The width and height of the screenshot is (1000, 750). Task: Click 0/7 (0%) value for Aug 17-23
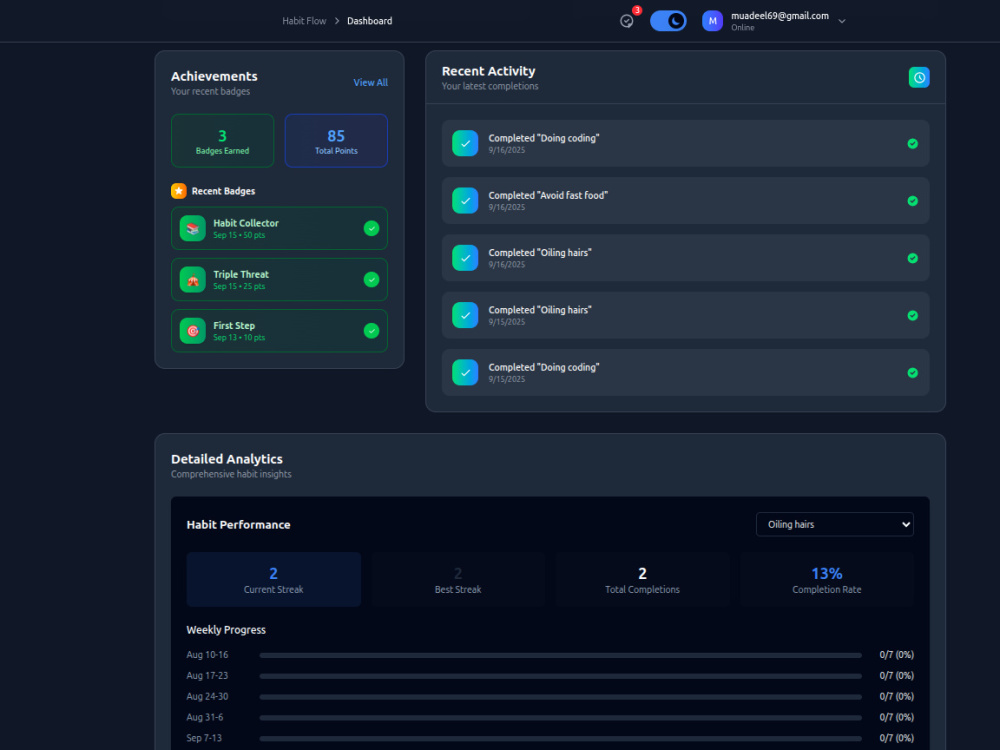pyautogui.click(x=897, y=676)
